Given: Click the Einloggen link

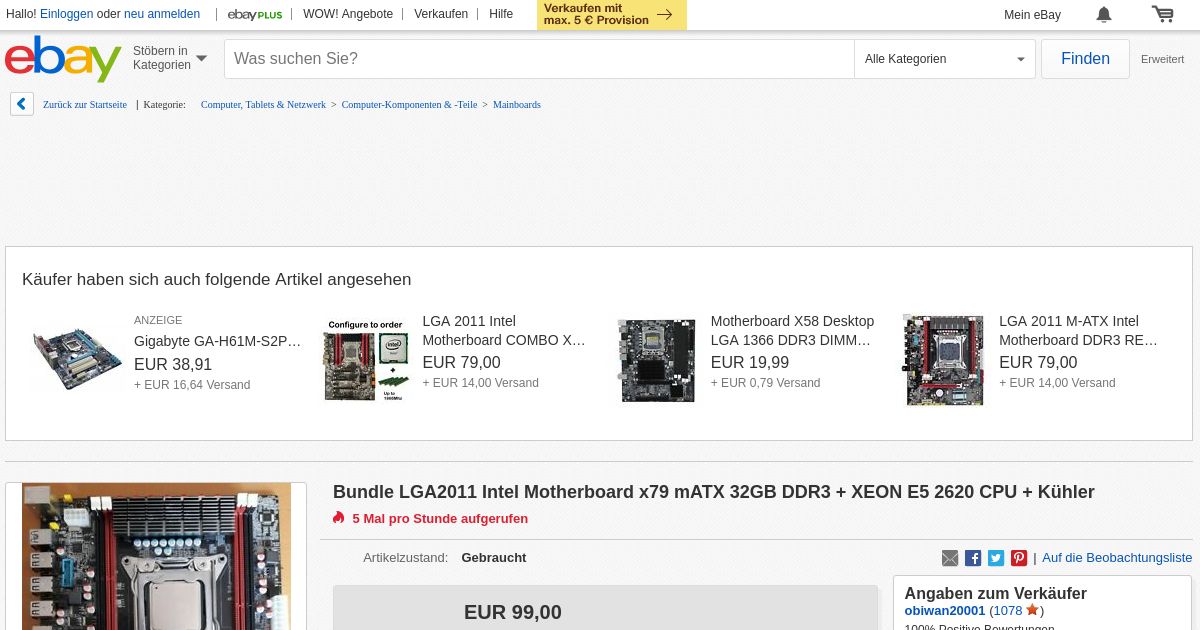Looking at the screenshot, I should pyautogui.click(x=67, y=14).
